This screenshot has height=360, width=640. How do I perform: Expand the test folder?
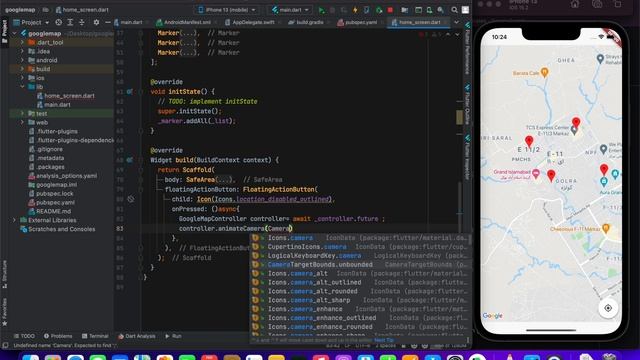(x=22, y=113)
